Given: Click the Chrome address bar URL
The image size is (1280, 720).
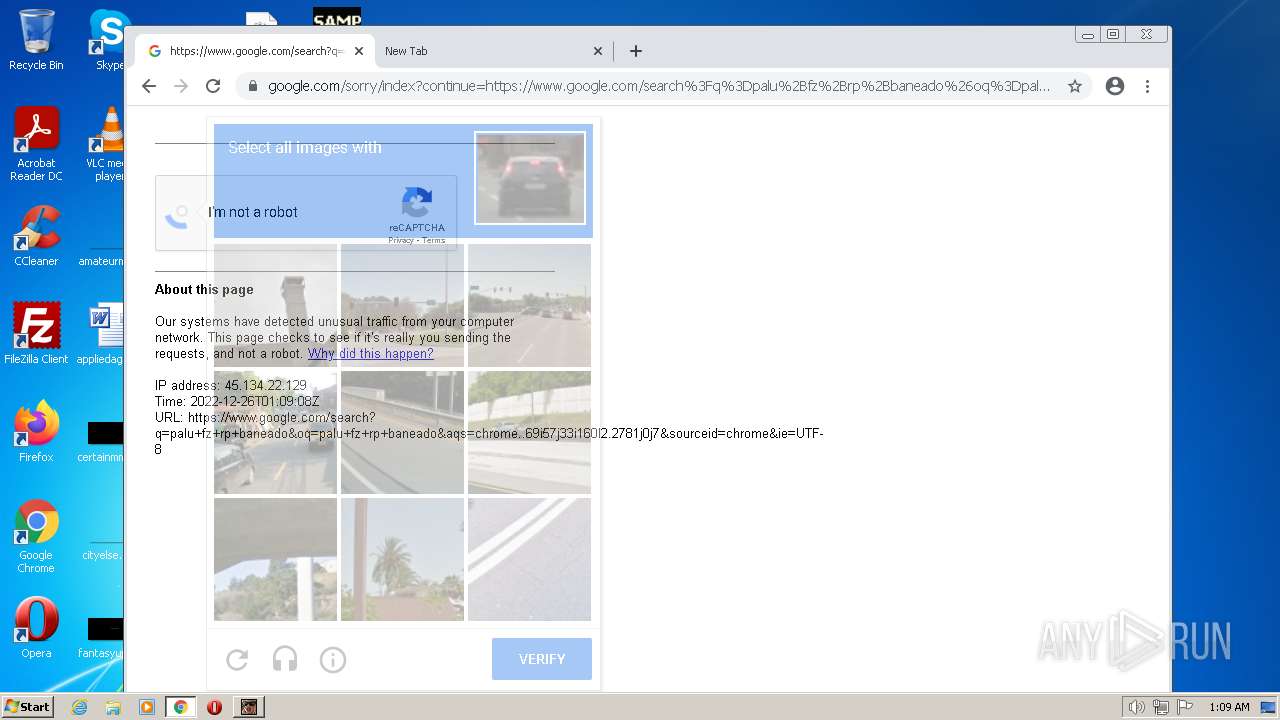Looking at the screenshot, I should (659, 86).
